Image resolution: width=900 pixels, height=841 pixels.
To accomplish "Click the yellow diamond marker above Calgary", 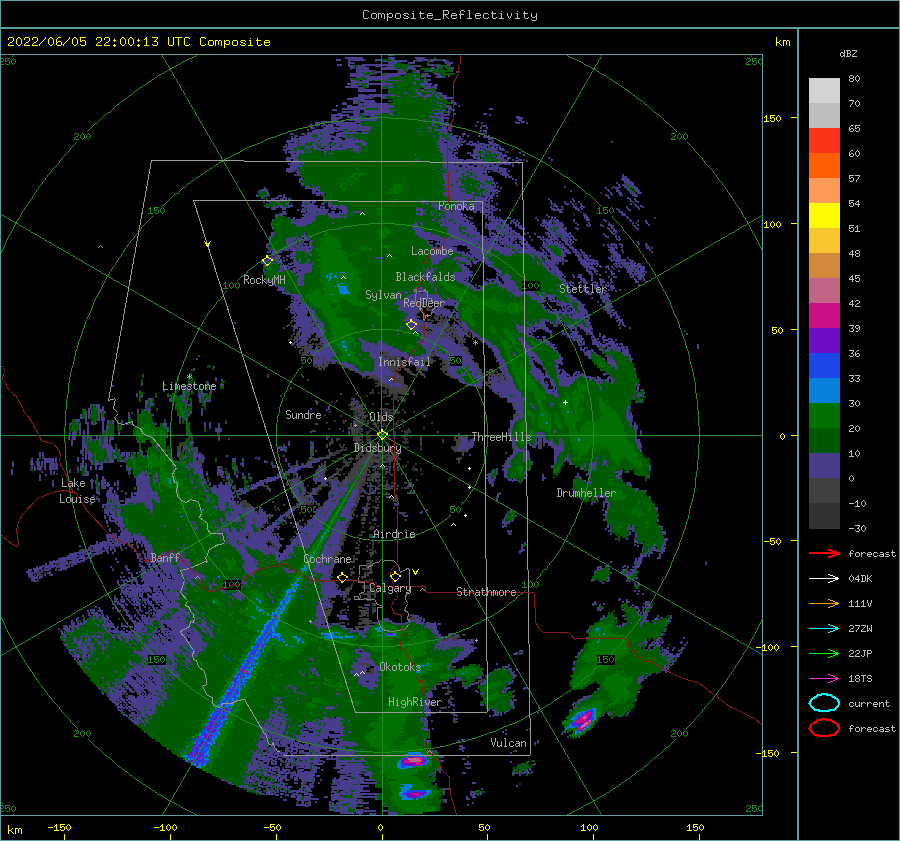I will pos(395,576).
